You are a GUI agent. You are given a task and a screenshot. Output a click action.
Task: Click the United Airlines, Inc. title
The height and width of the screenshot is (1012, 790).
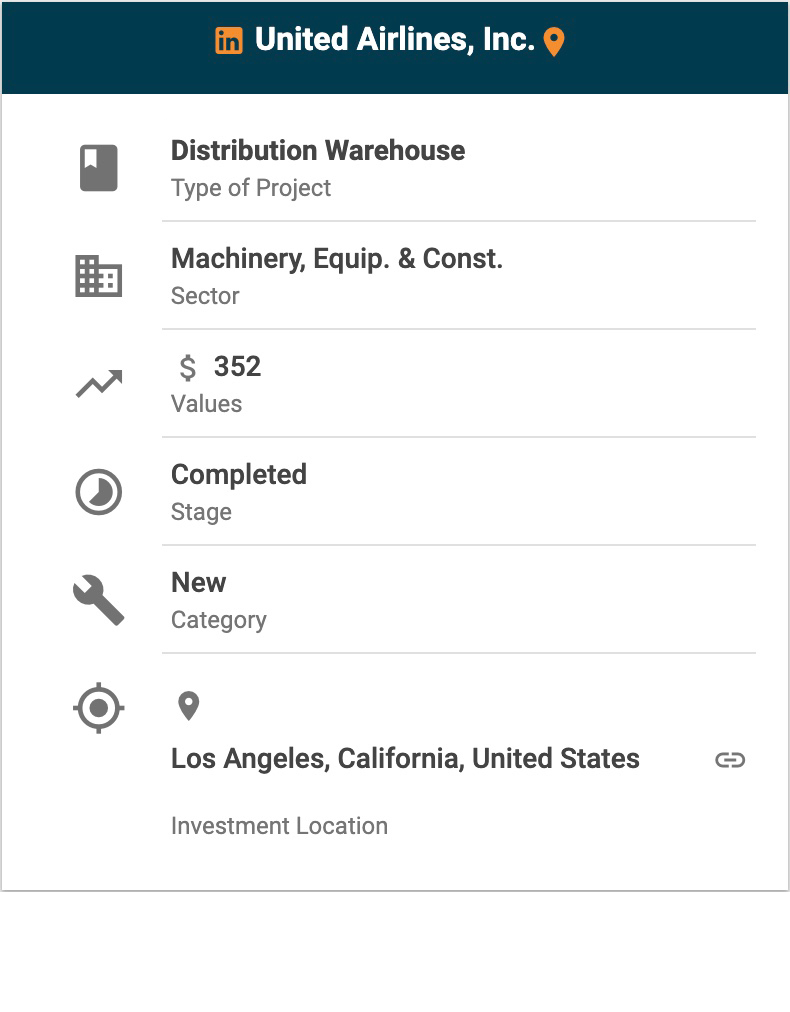(x=394, y=40)
